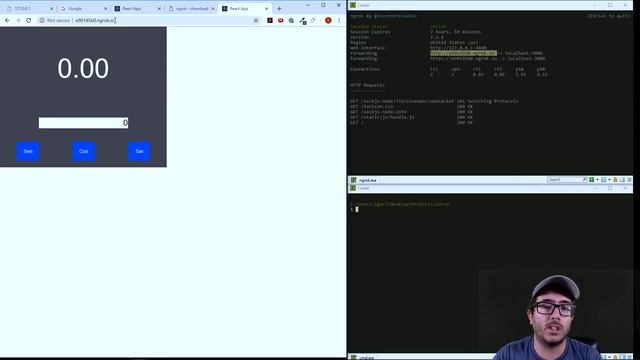Image resolution: width=640 pixels, height=360 pixels.
Task: Click the HTTP Requests heading
Action: coord(367,85)
